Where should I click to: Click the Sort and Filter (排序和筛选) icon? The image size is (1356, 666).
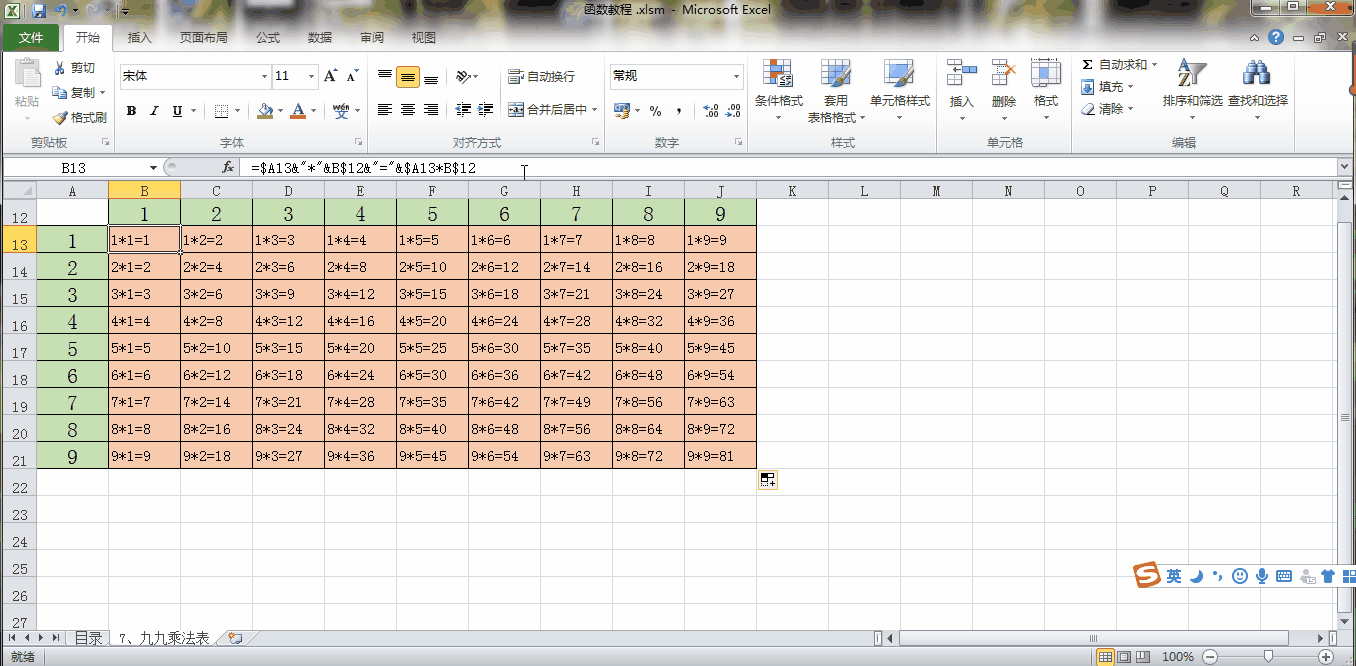[1192, 74]
